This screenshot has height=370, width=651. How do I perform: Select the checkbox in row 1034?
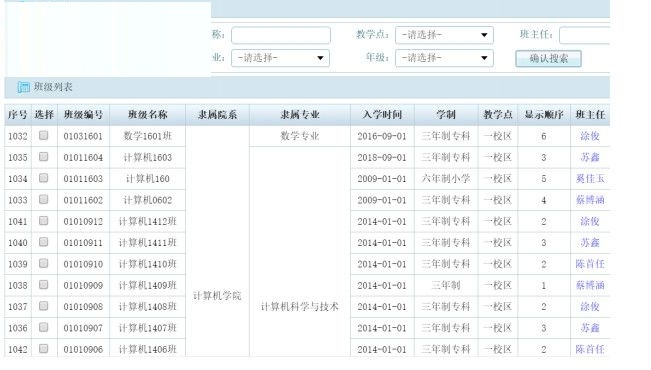click(44, 178)
